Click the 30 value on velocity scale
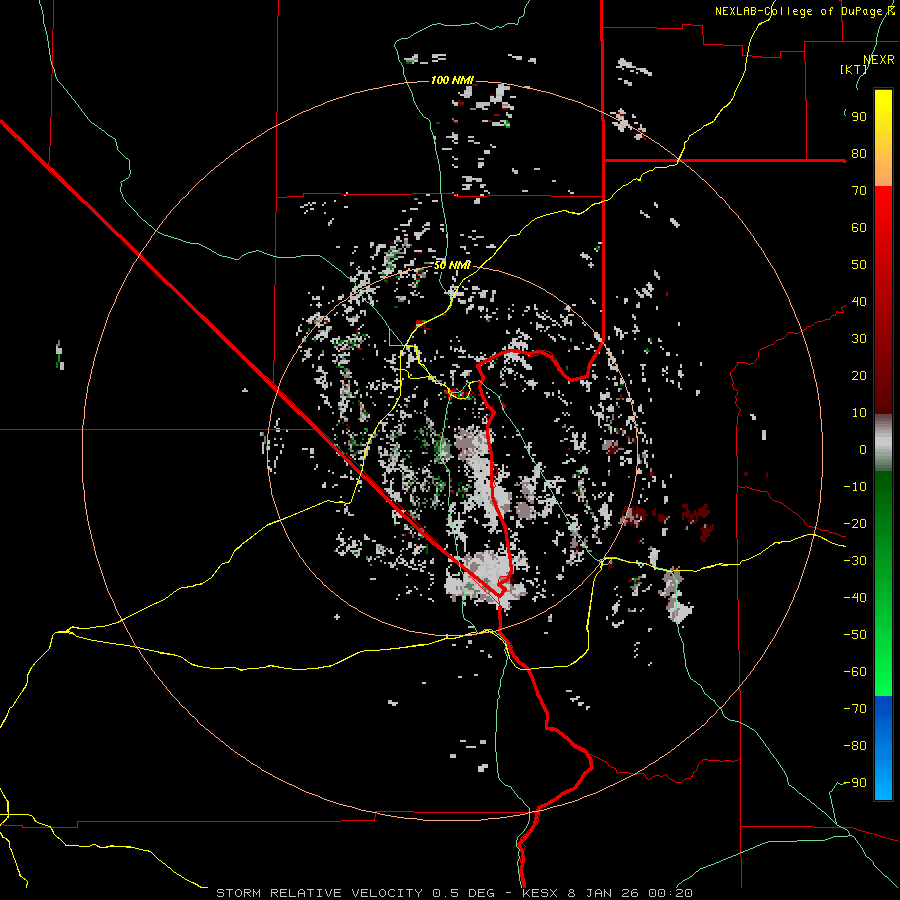This screenshot has width=900, height=900. pos(859,339)
